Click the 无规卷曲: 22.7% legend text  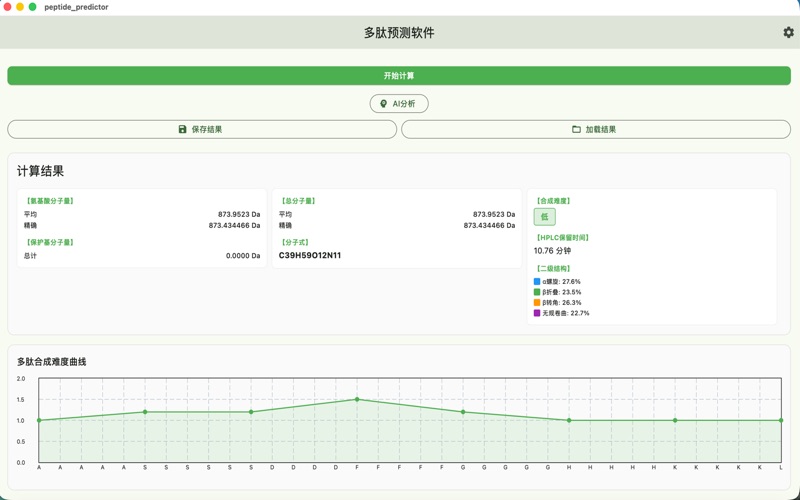[566, 313]
